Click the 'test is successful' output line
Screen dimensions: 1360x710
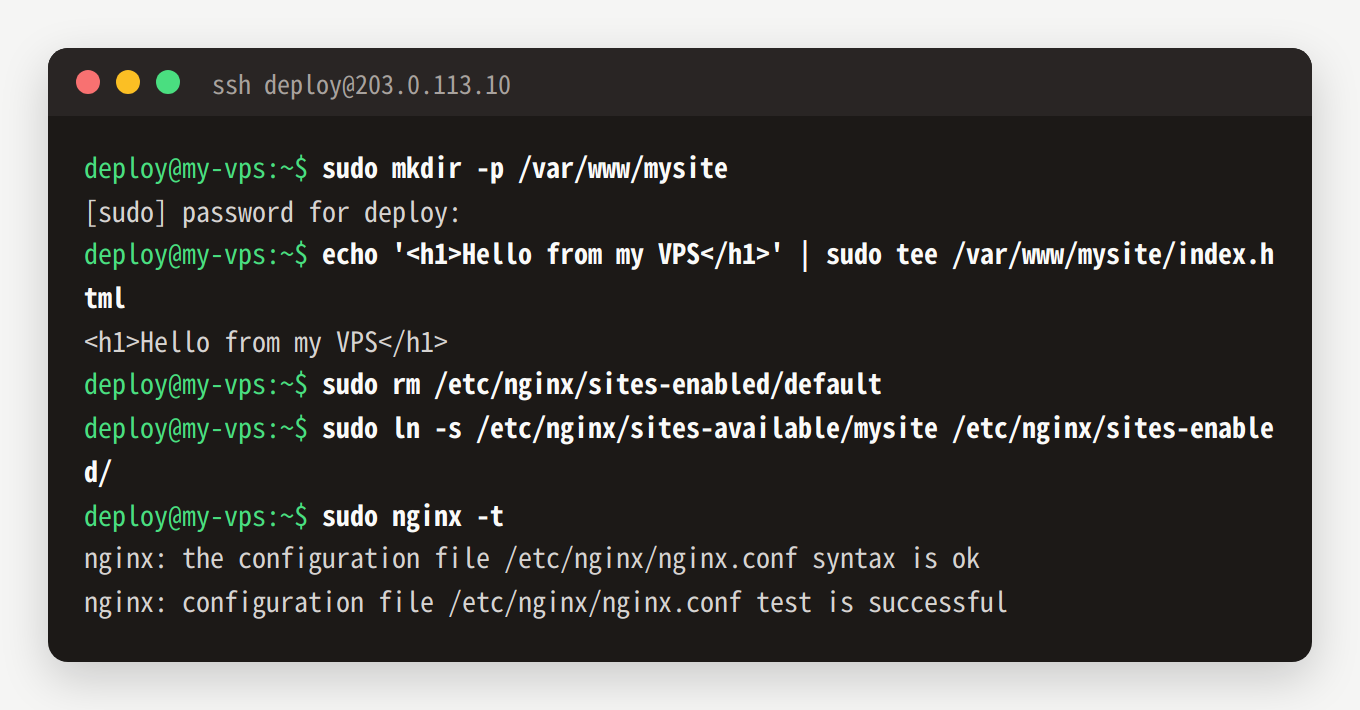pos(546,603)
